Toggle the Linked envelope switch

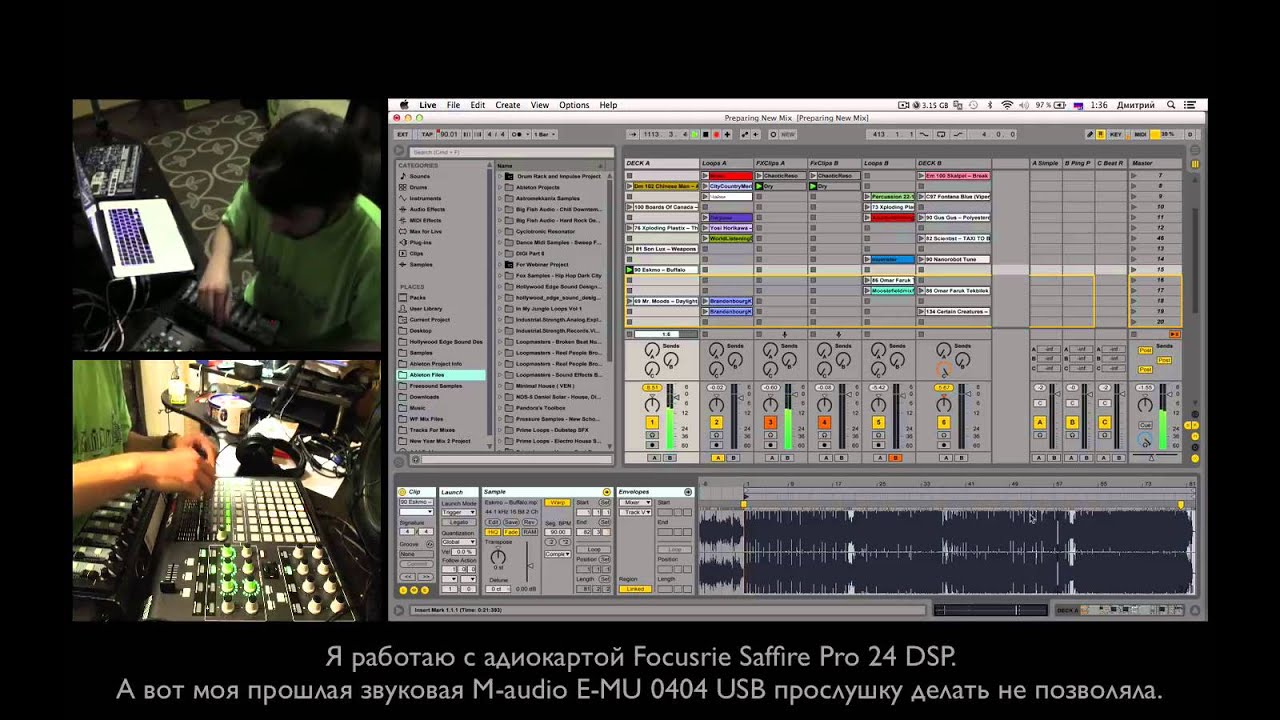[635, 589]
